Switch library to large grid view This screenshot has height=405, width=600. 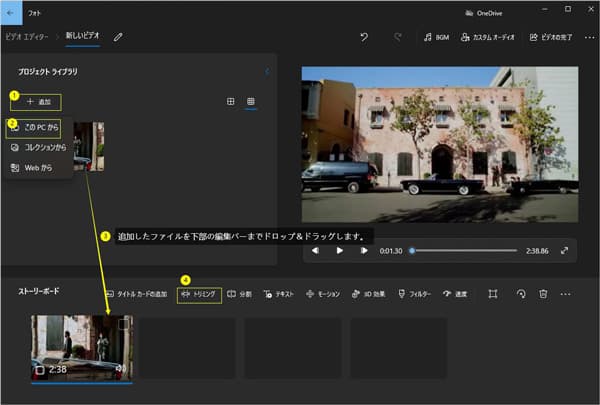click(x=231, y=102)
